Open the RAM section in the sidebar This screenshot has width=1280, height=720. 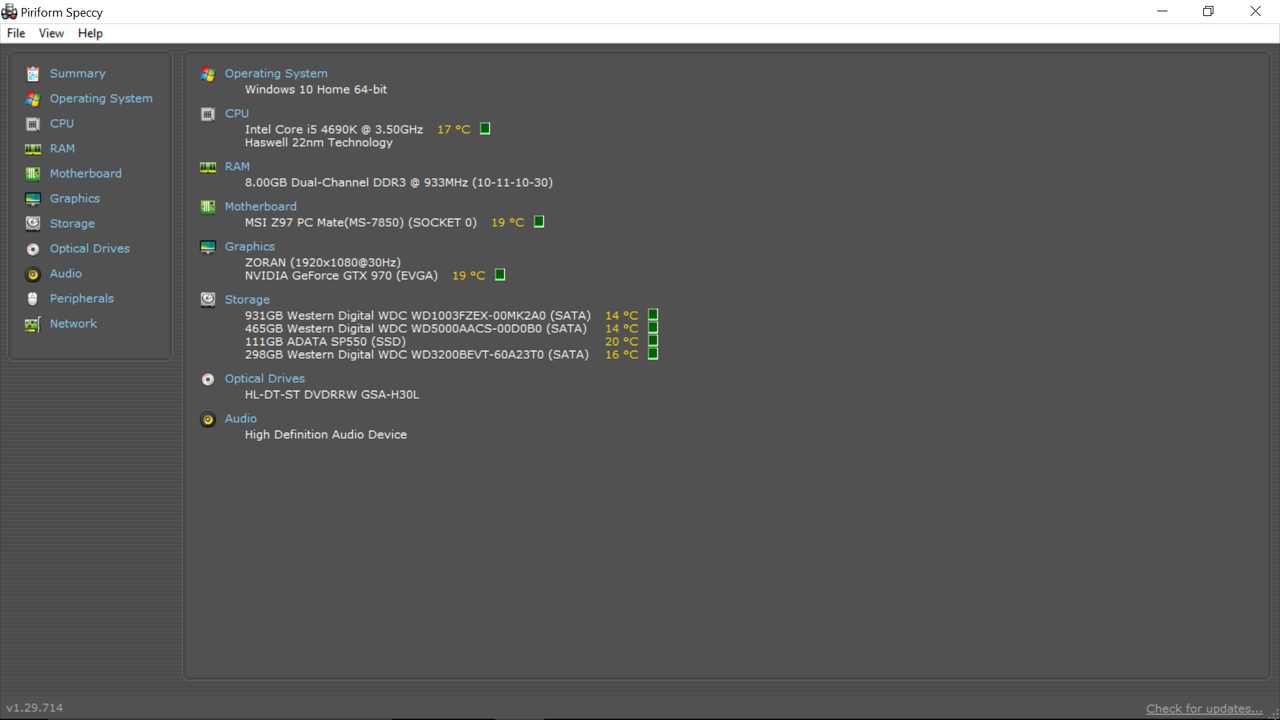62,149
